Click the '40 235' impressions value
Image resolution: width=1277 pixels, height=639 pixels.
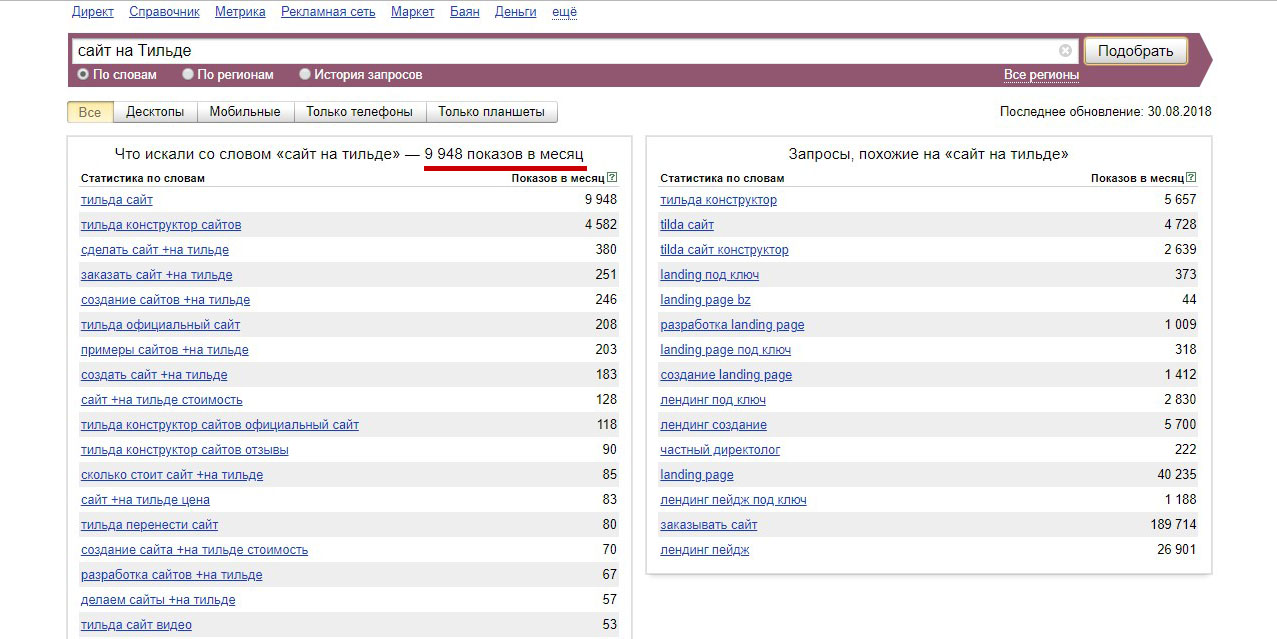(1177, 475)
